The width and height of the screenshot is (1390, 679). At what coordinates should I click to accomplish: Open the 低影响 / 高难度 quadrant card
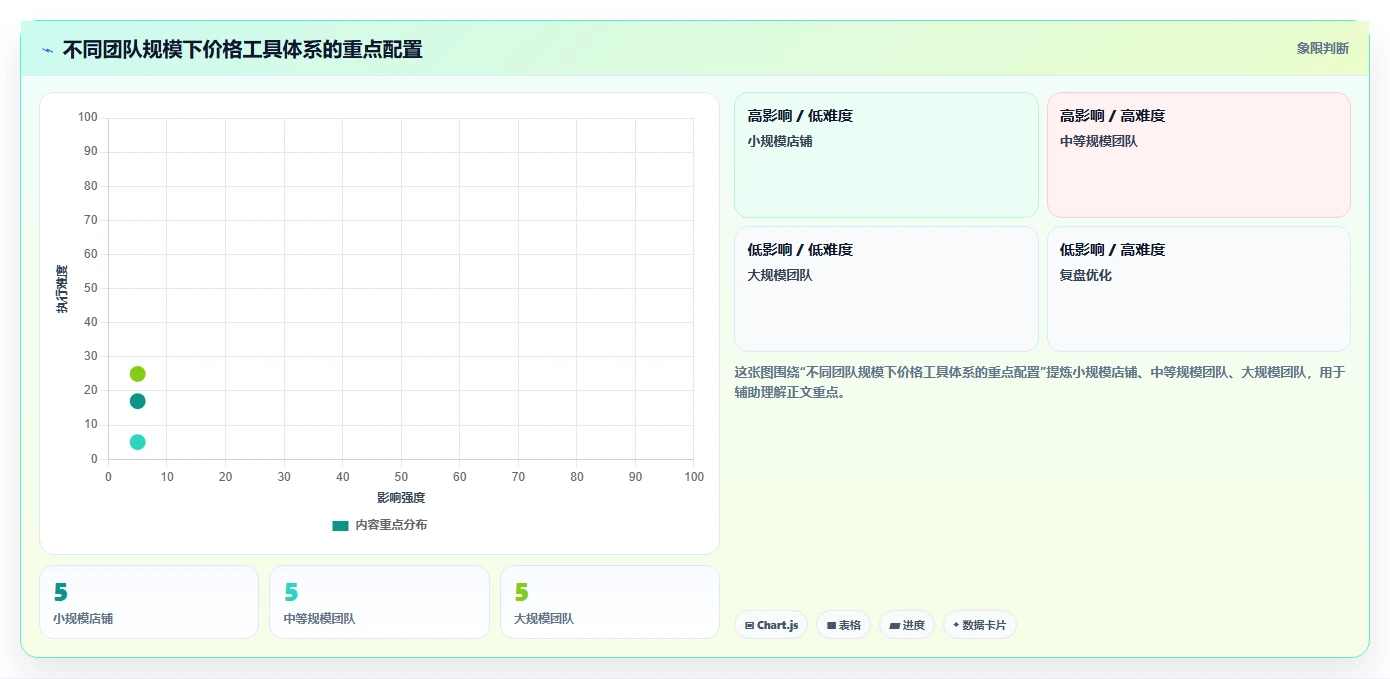coord(1198,289)
